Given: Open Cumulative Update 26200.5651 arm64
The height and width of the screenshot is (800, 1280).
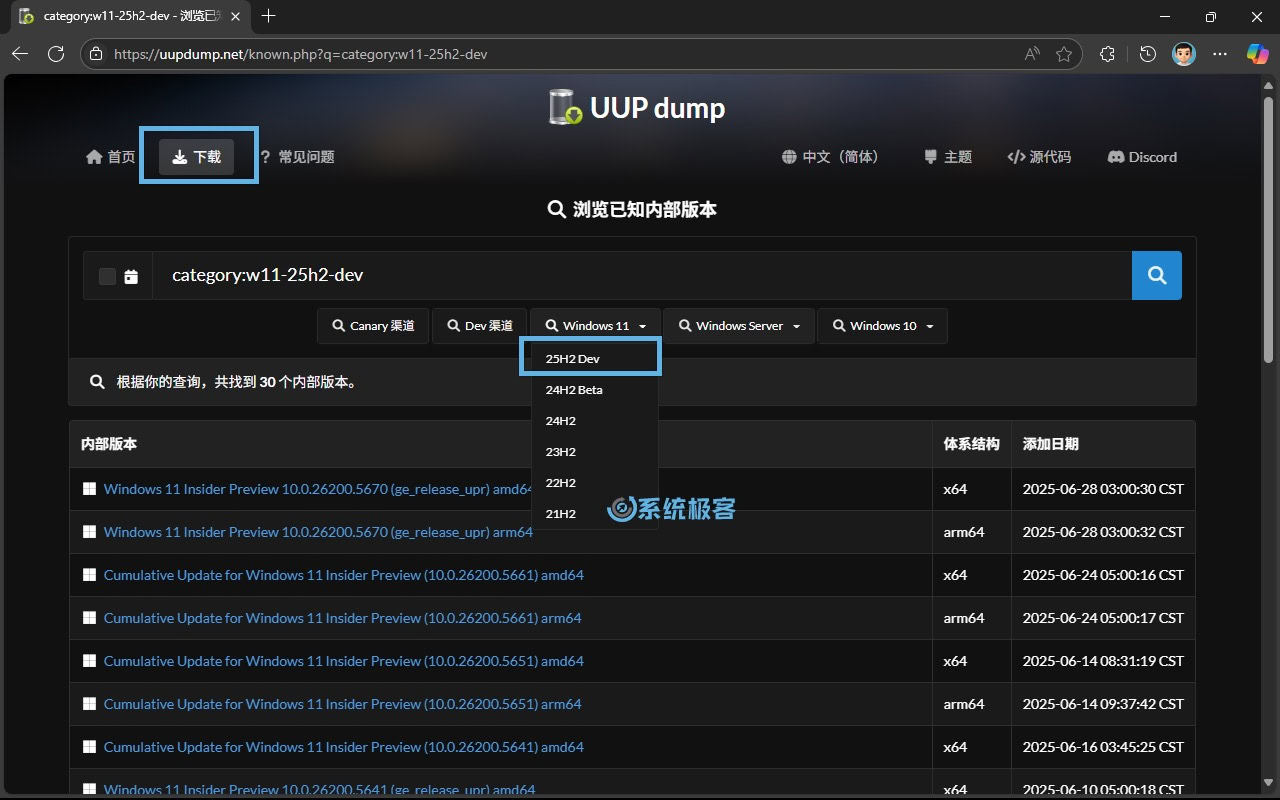Looking at the screenshot, I should [342, 704].
